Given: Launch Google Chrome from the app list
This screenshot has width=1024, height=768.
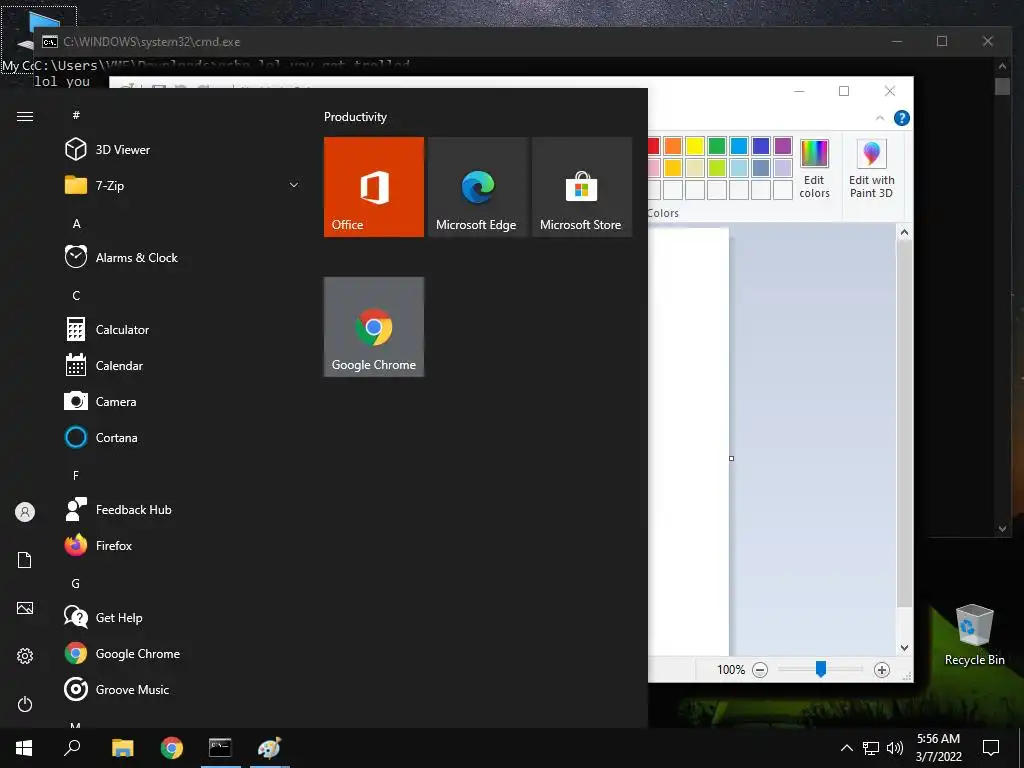Looking at the screenshot, I should pyautogui.click(x=122, y=653).
